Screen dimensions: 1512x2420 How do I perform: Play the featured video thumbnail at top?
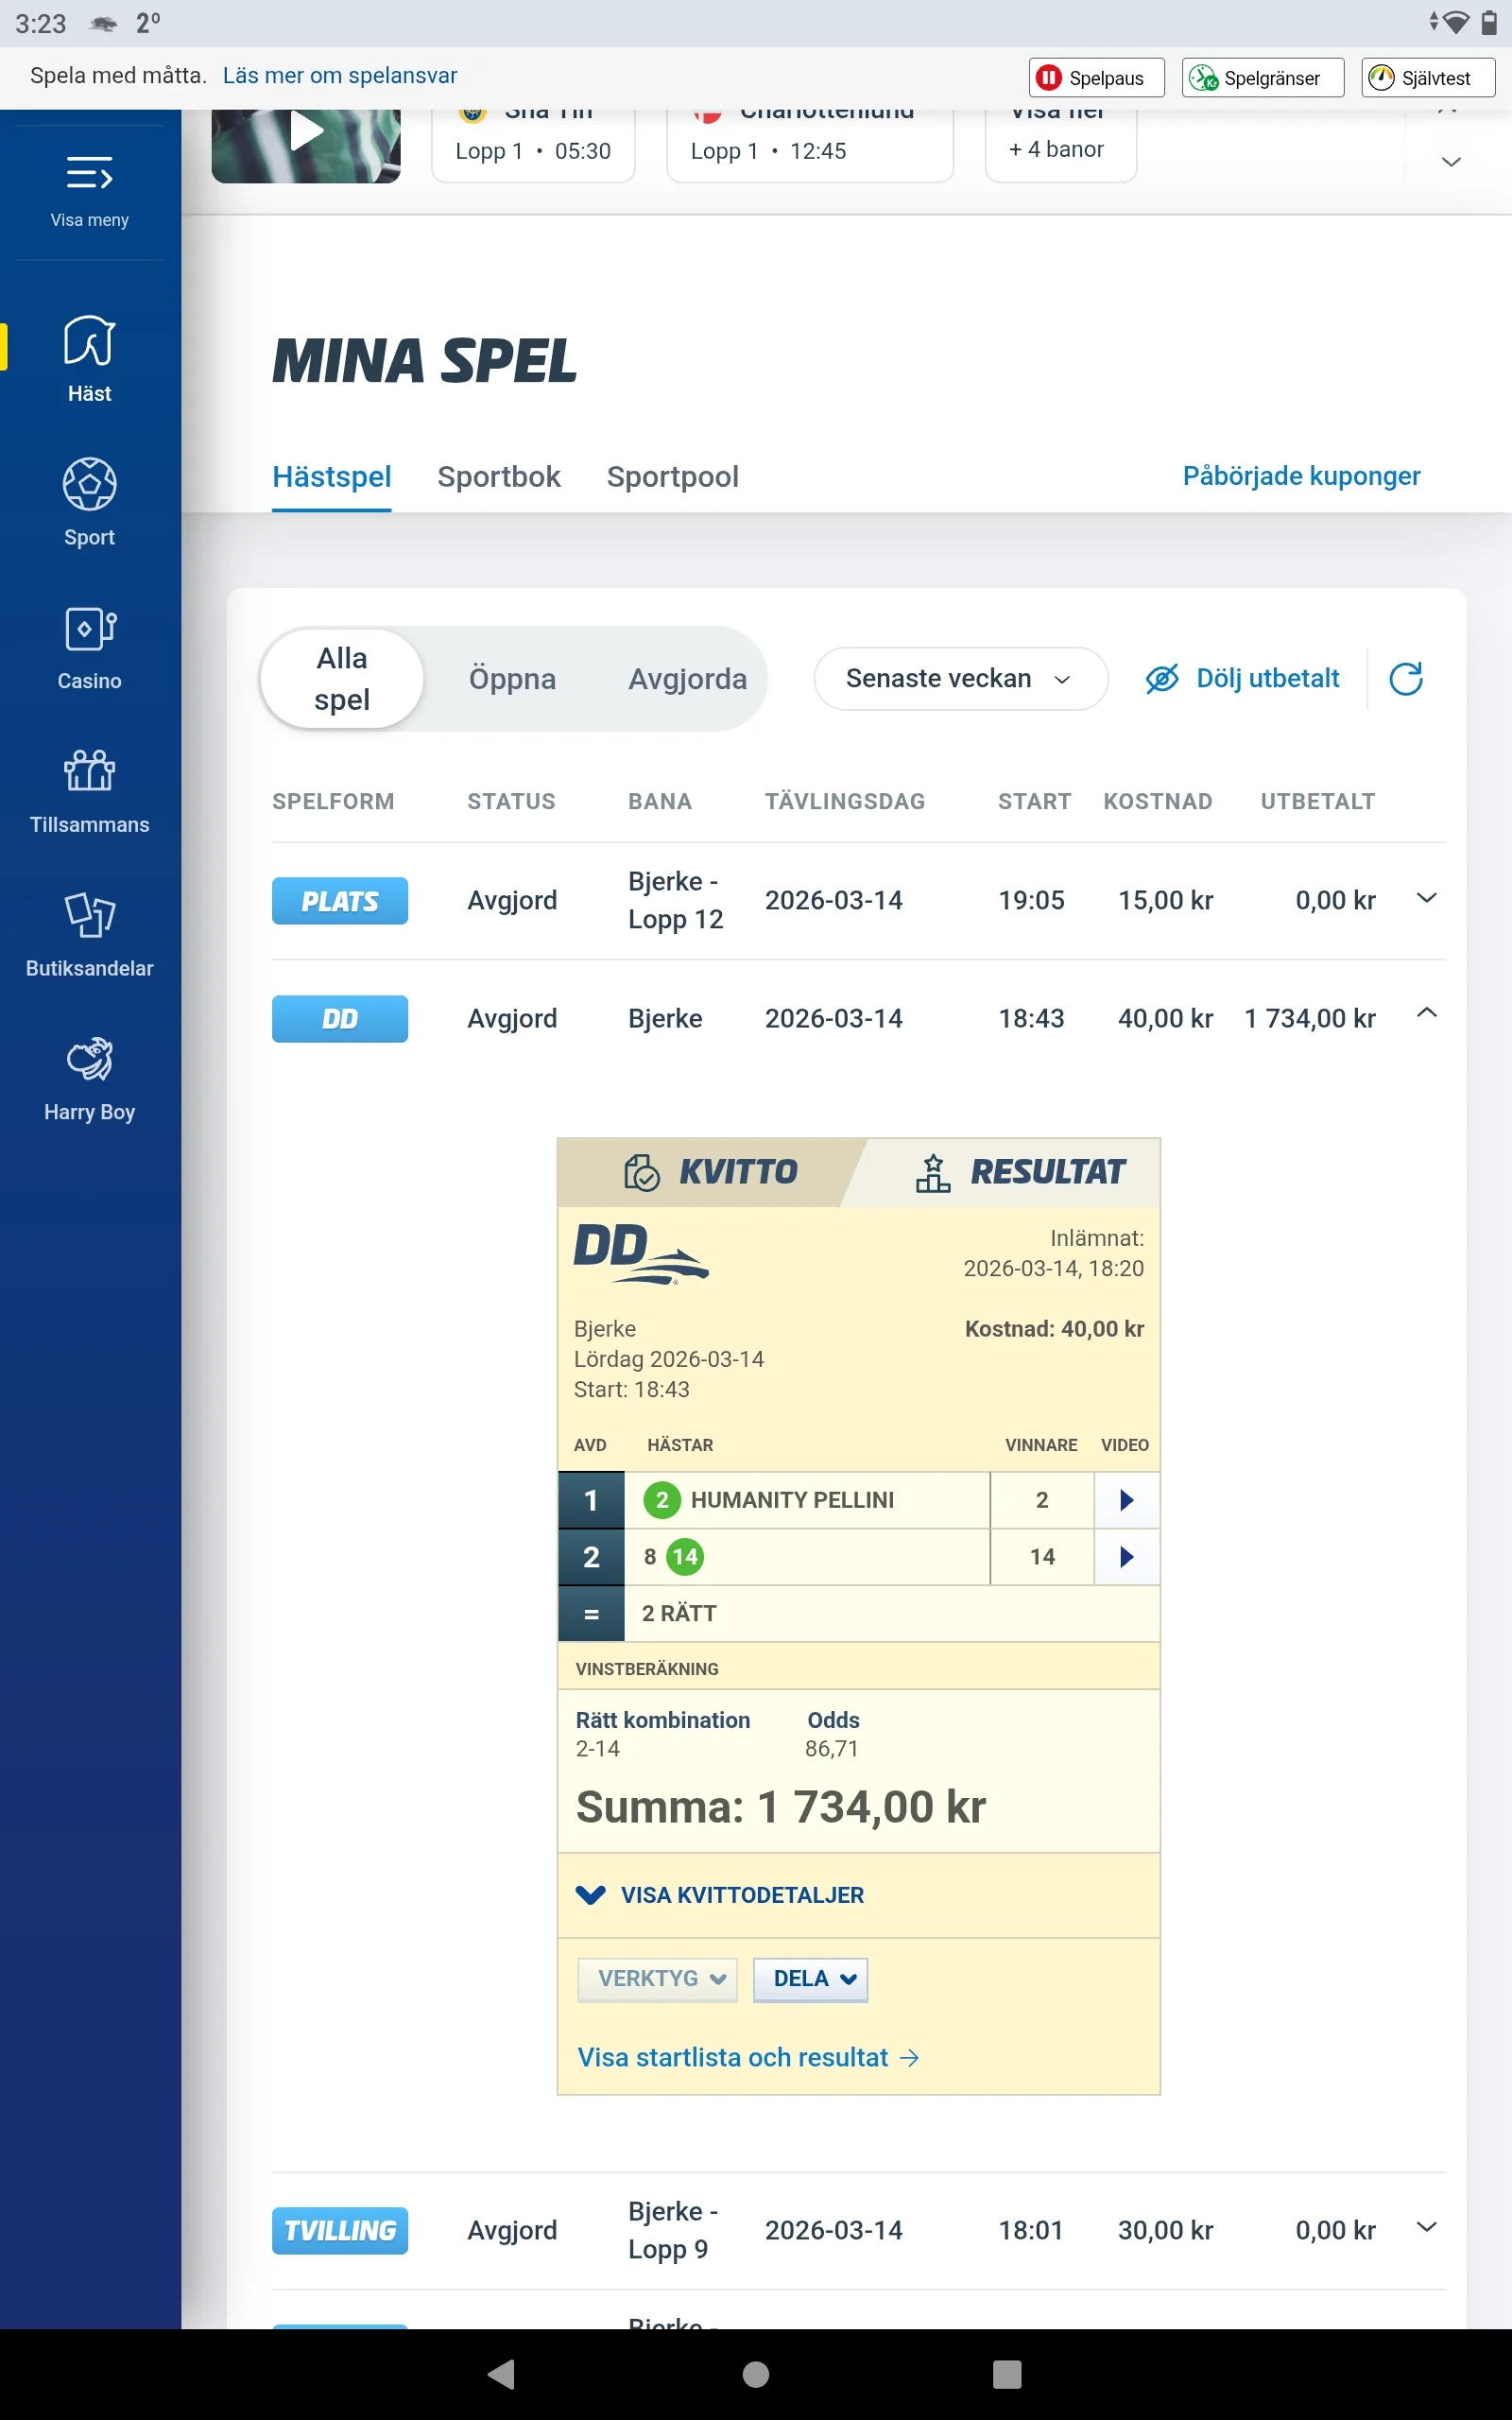pos(305,131)
